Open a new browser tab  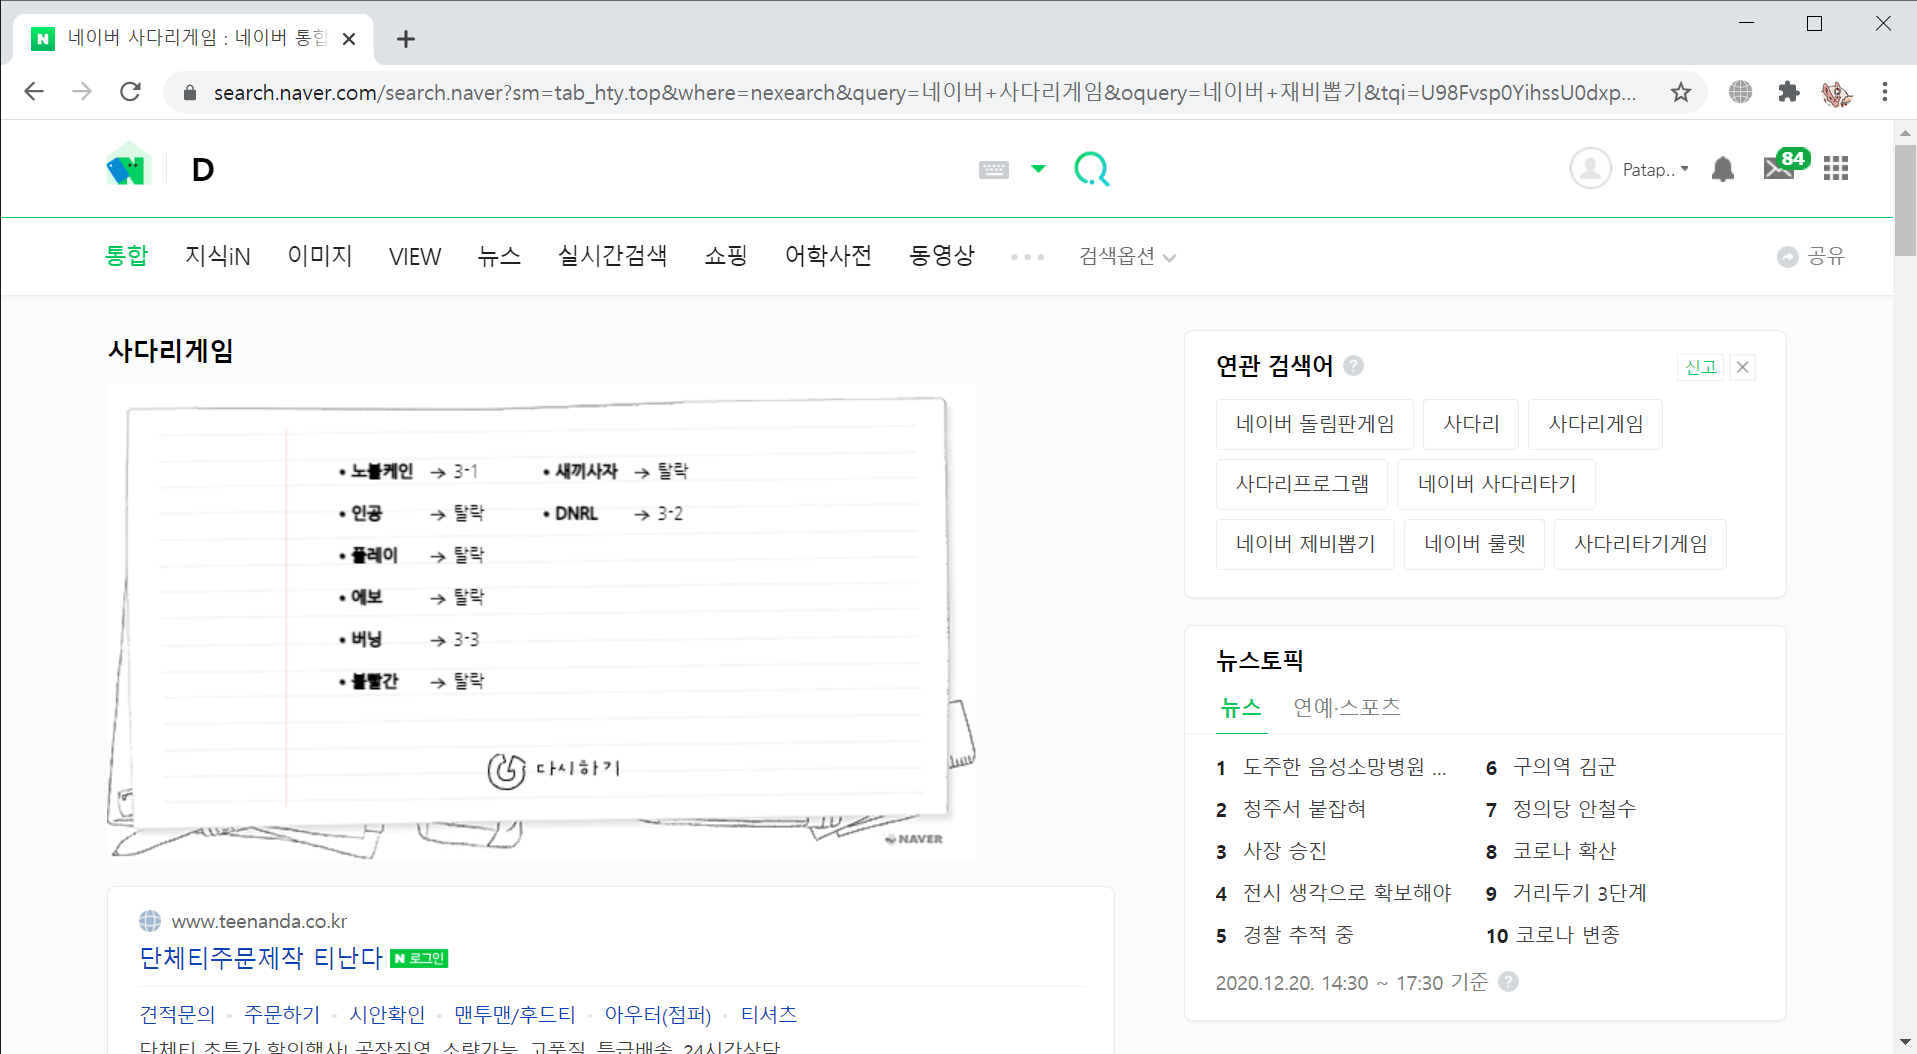click(x=405, y=39)
